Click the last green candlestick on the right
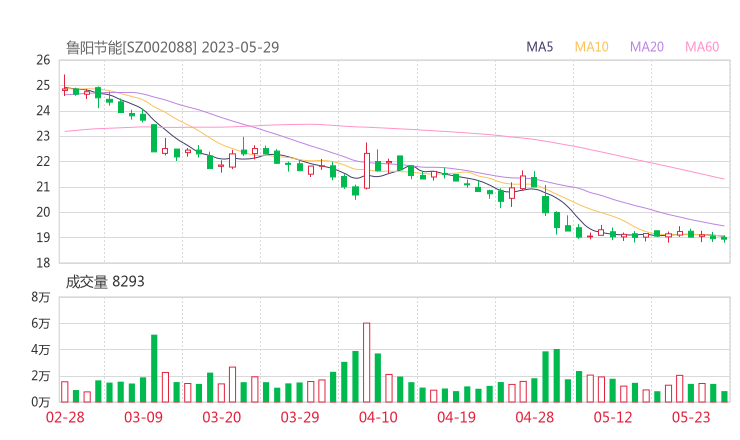 724,239
